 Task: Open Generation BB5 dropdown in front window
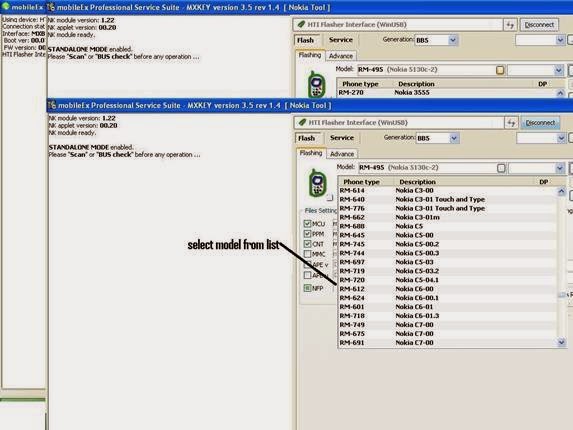tap(454, 138)
